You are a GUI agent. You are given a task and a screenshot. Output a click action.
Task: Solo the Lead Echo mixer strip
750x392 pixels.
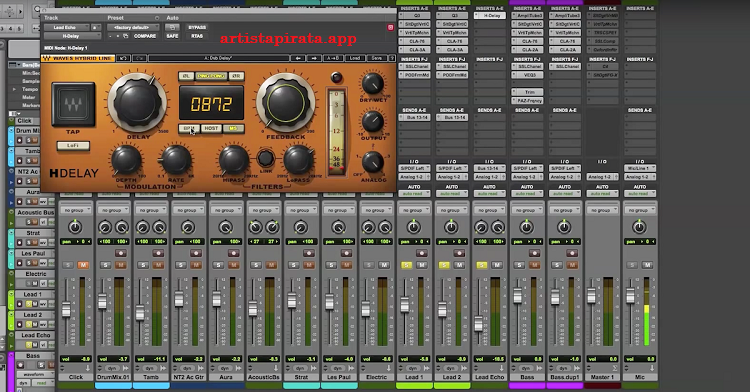(x=482, y=265)
